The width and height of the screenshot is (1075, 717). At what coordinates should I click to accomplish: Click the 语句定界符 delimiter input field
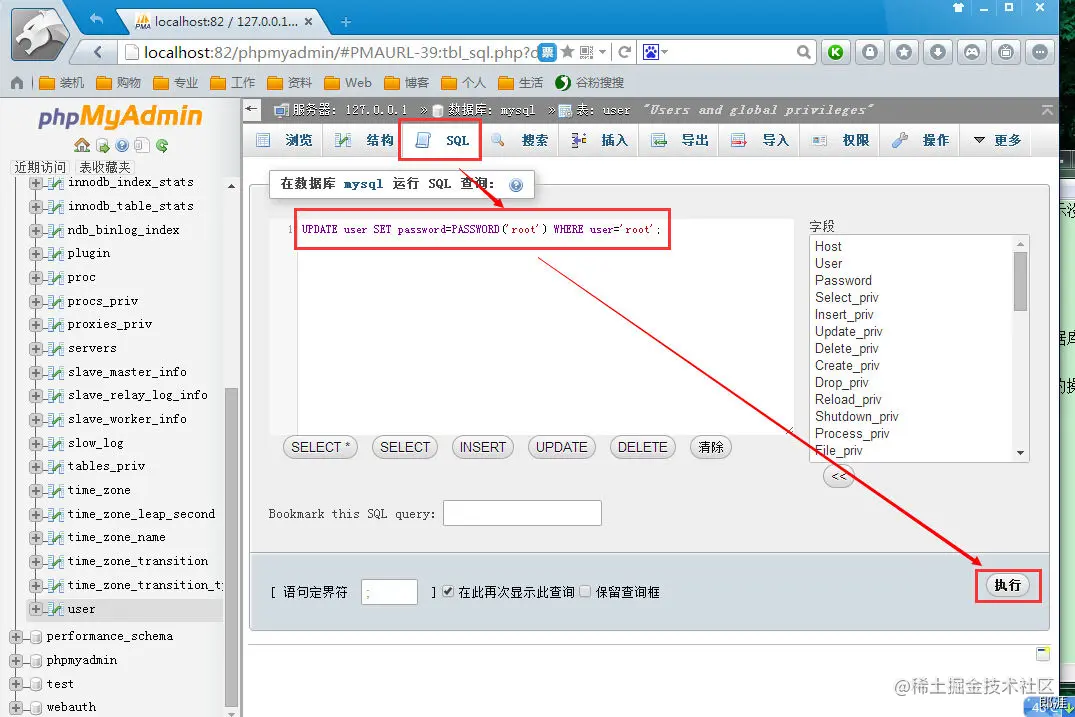tap(389, 592)
